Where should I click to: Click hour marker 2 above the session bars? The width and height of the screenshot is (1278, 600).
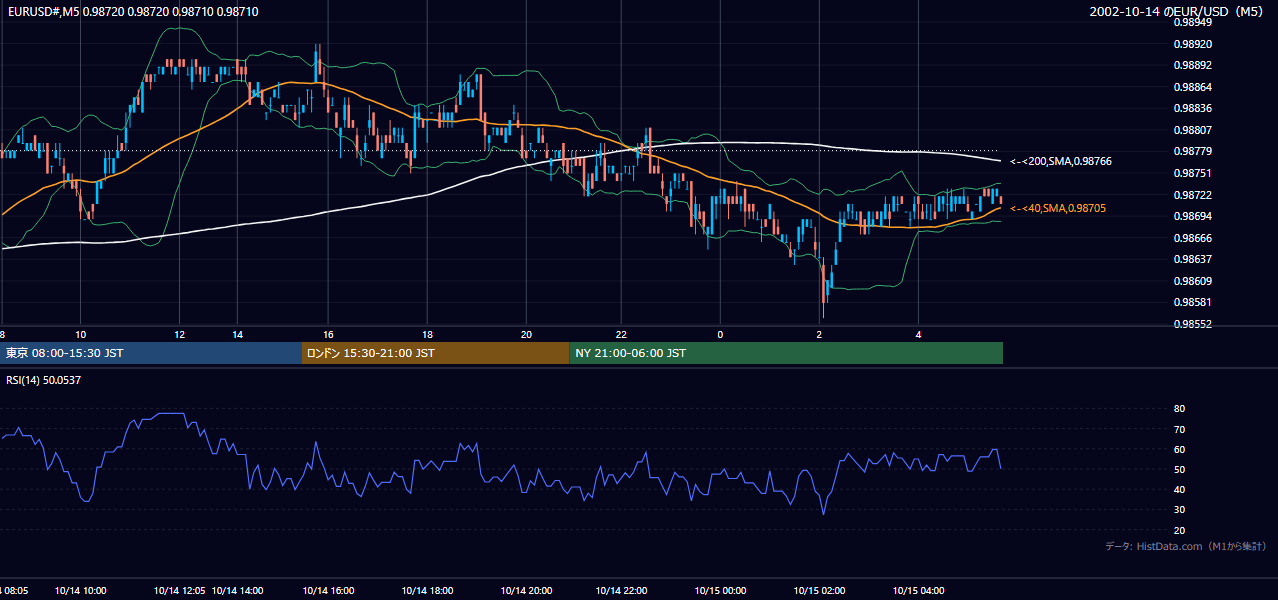coord(819,334)
